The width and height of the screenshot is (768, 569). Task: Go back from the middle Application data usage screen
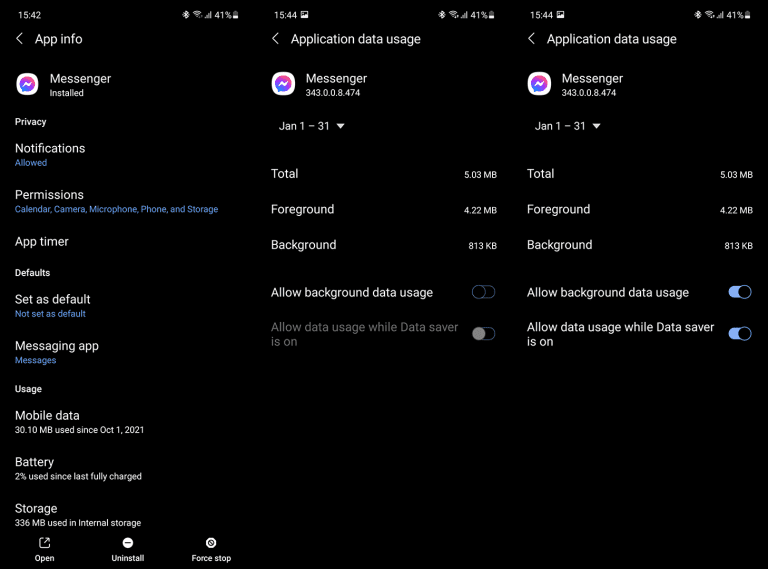[275, 39]
